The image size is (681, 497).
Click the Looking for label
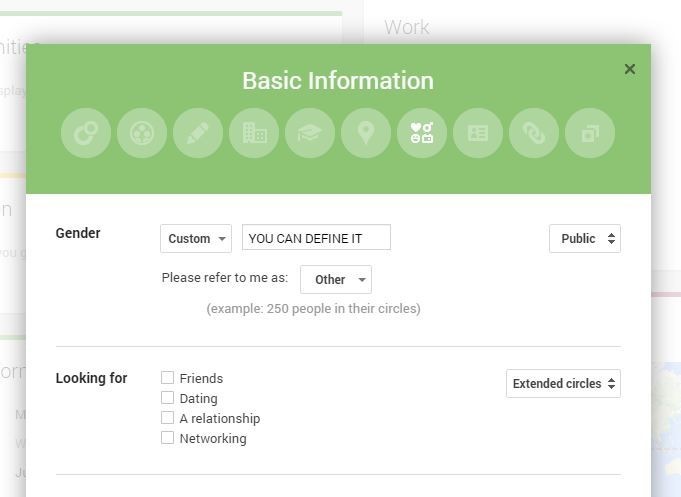click(x=91, y=378)
